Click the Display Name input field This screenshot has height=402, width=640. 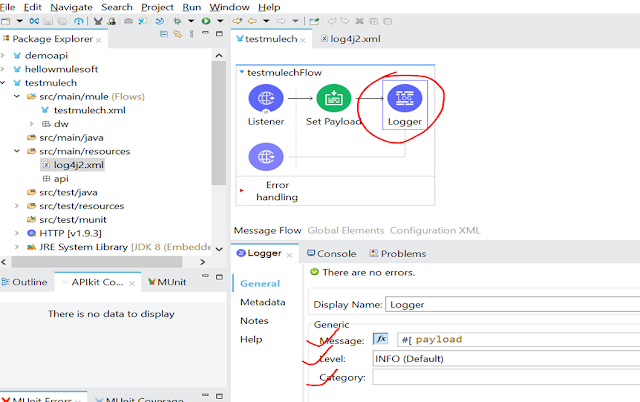[513, 304]
